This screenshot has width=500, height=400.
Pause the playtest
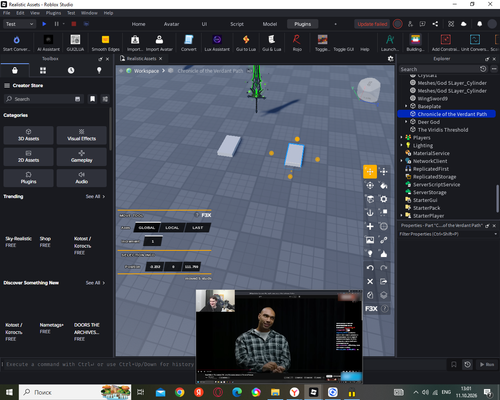click(56, 24)
